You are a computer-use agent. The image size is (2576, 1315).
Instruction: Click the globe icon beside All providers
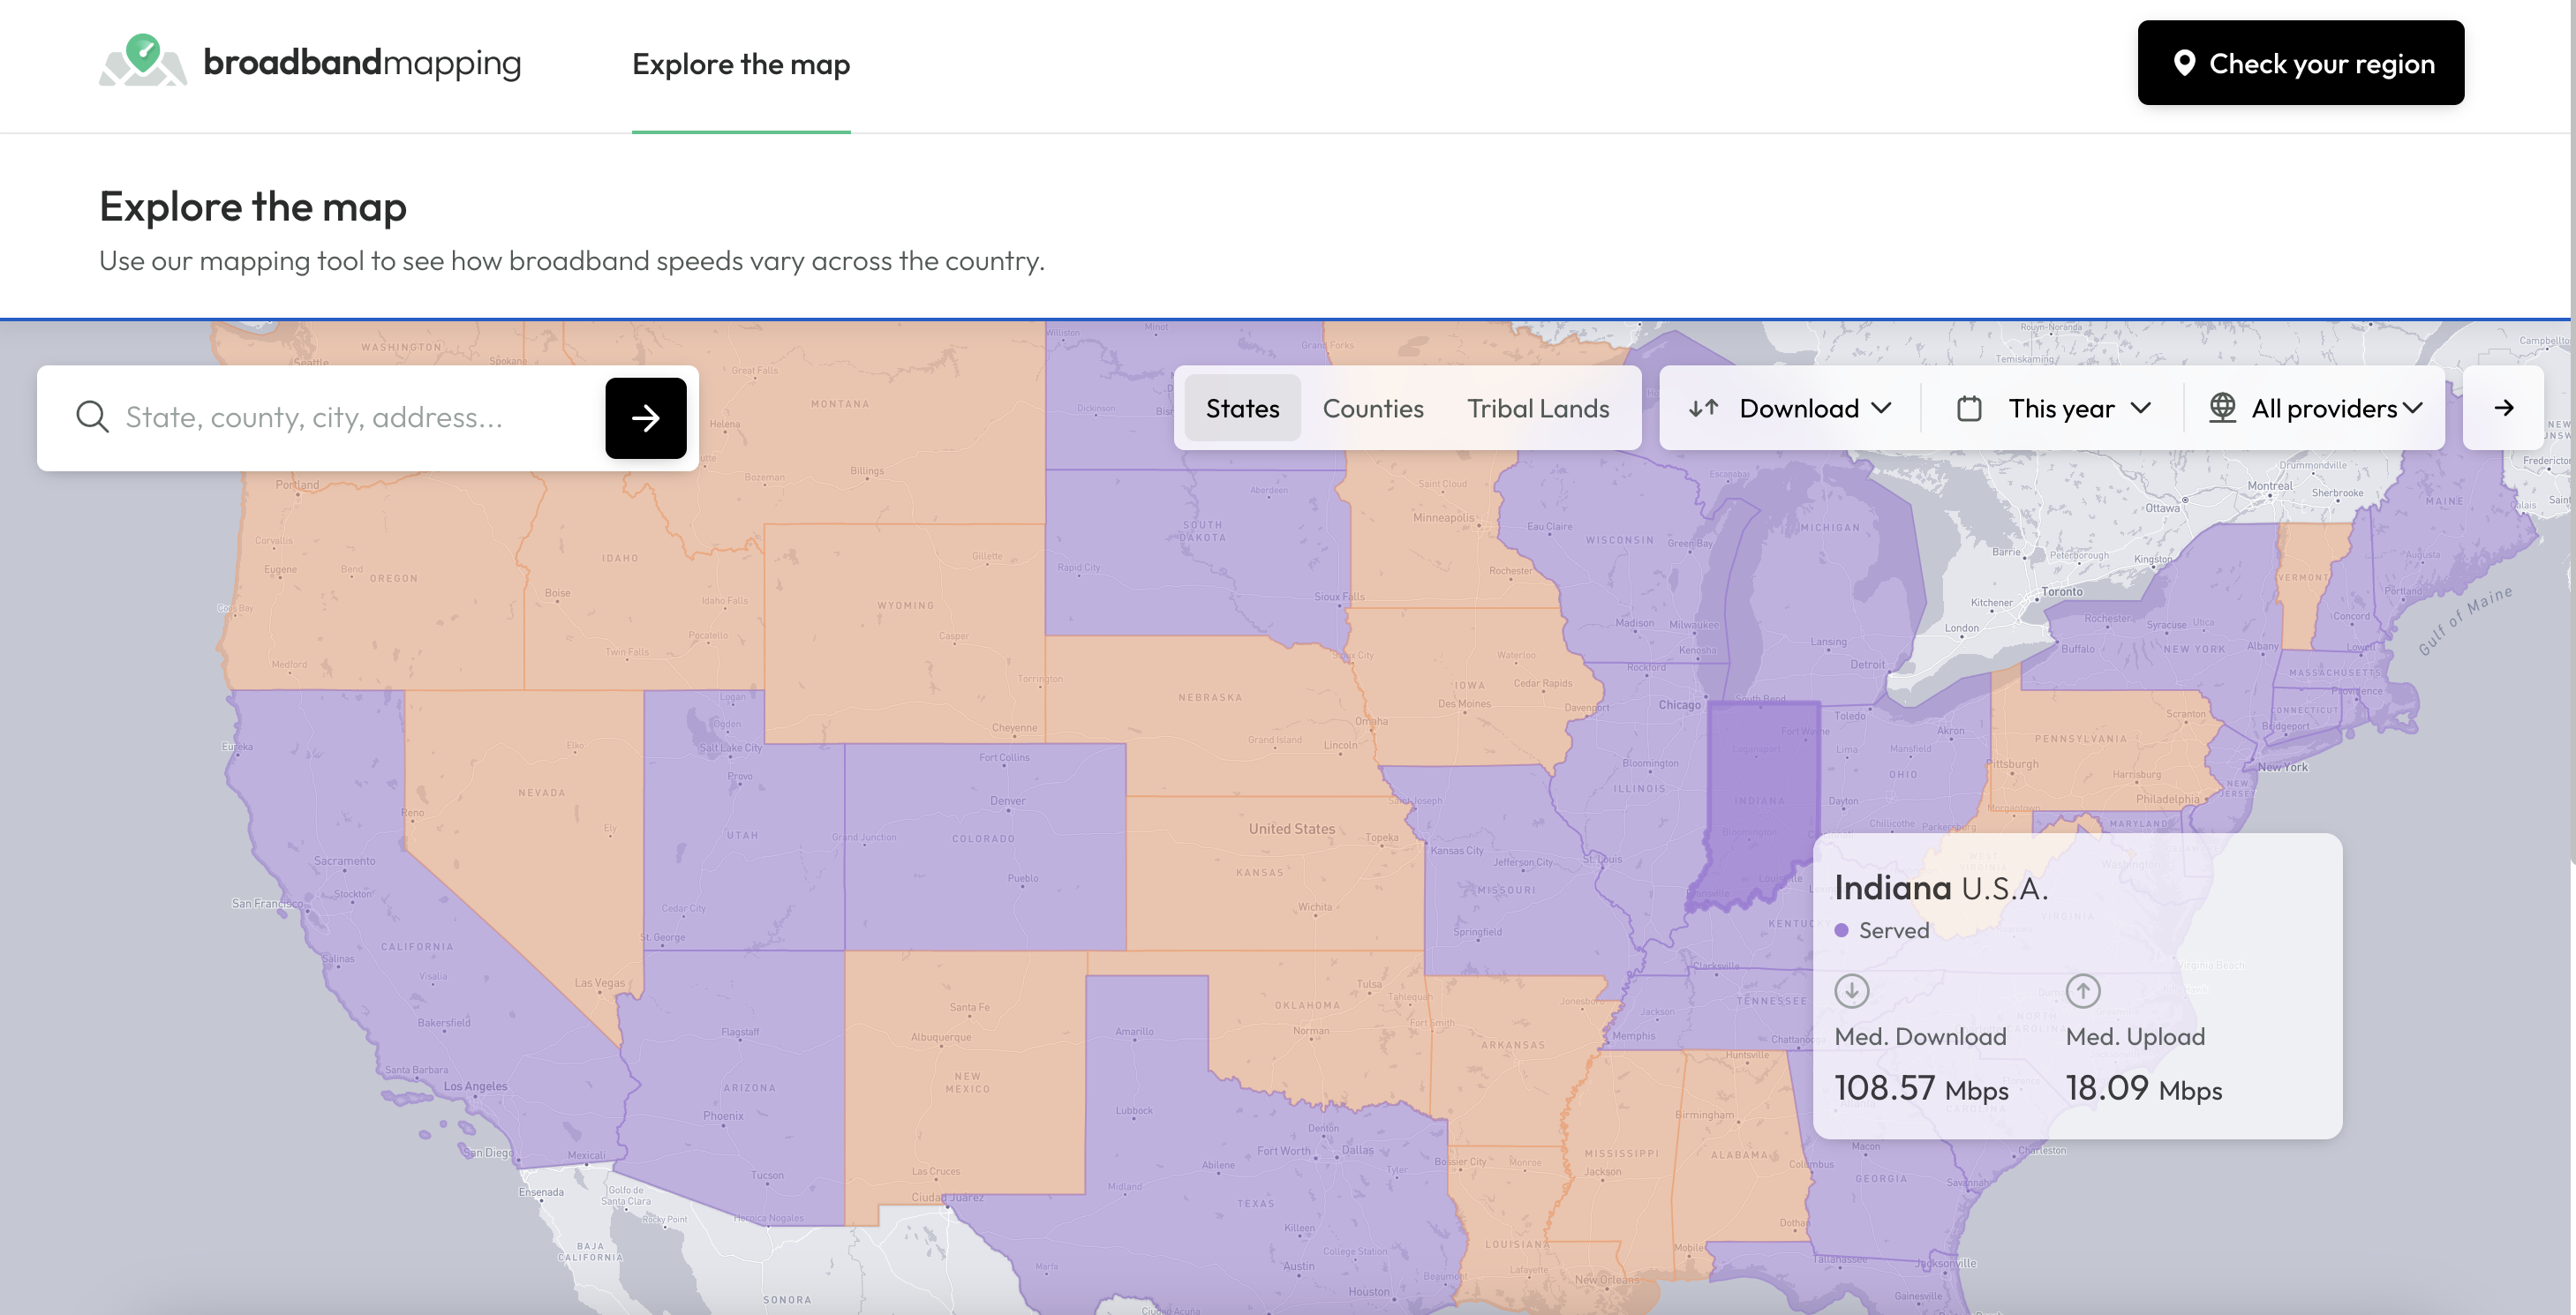coord(2221,408)
